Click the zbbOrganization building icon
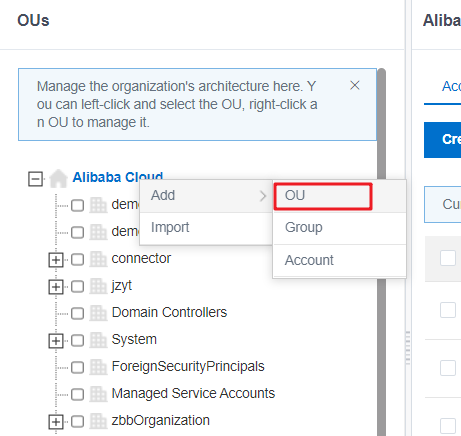This screenshot has height=436, width=461. coord(98,421)
